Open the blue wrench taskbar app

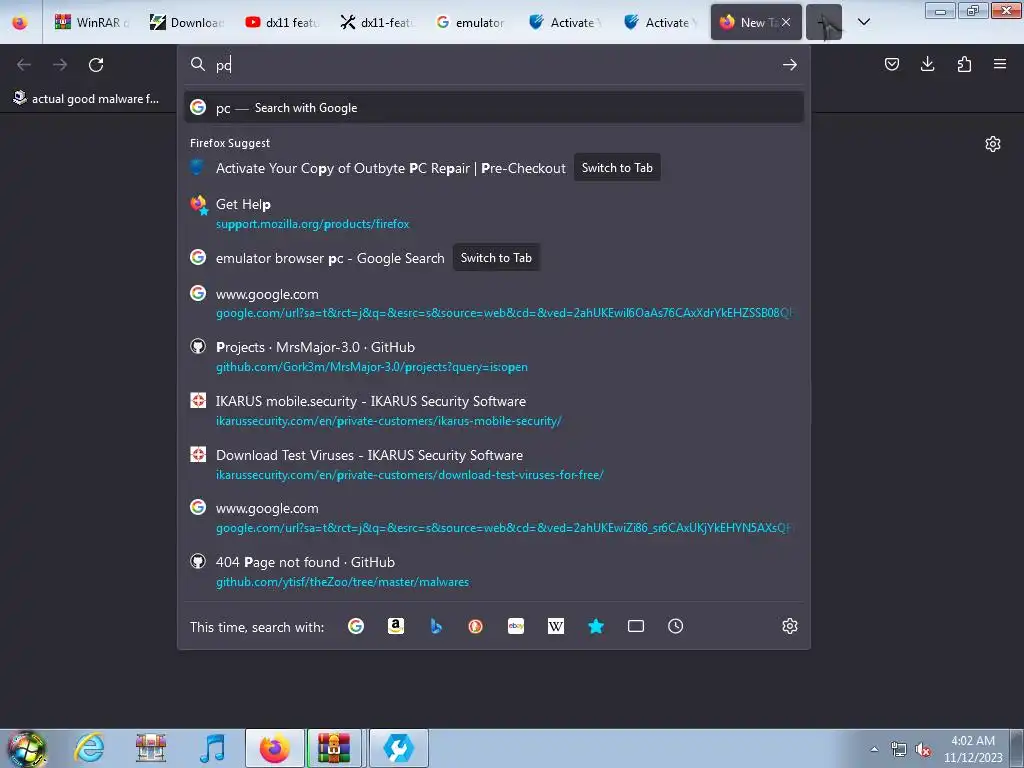(x=398, y=748)
